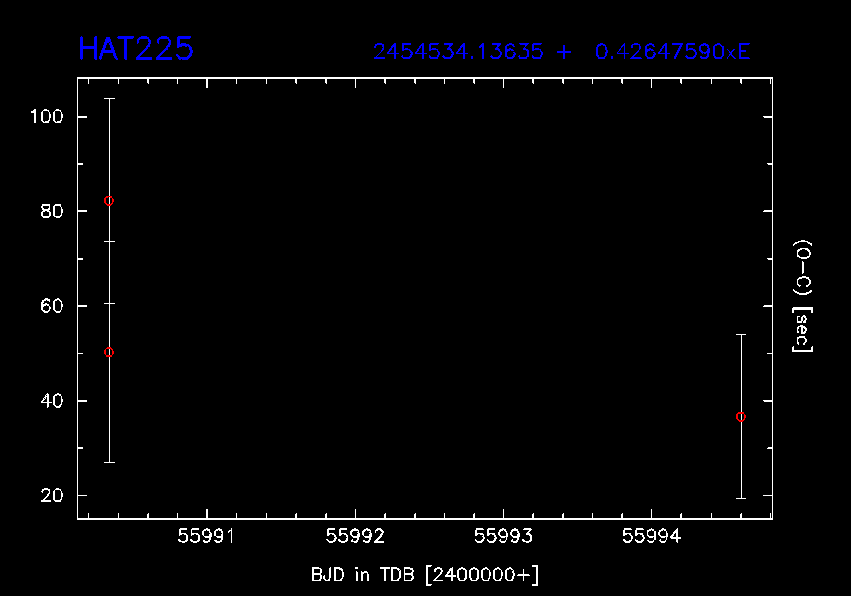Click the x-axis tick label 55991
Image resolution: width=851 pixels, height=596 pixels.
tap(206, 537)
